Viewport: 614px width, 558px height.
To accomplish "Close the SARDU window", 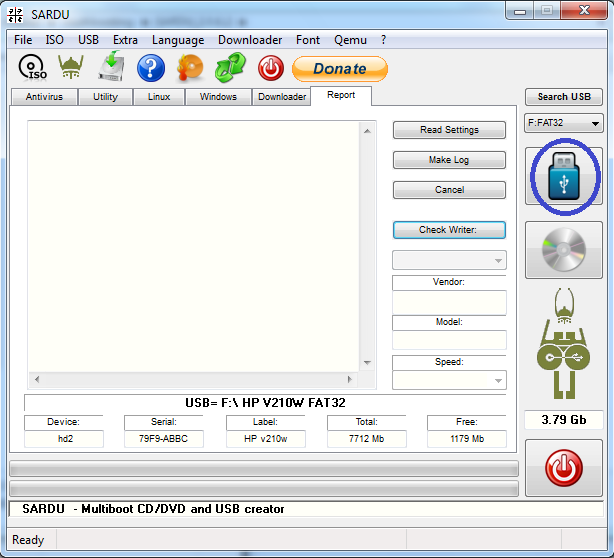I will pos(584,11).
